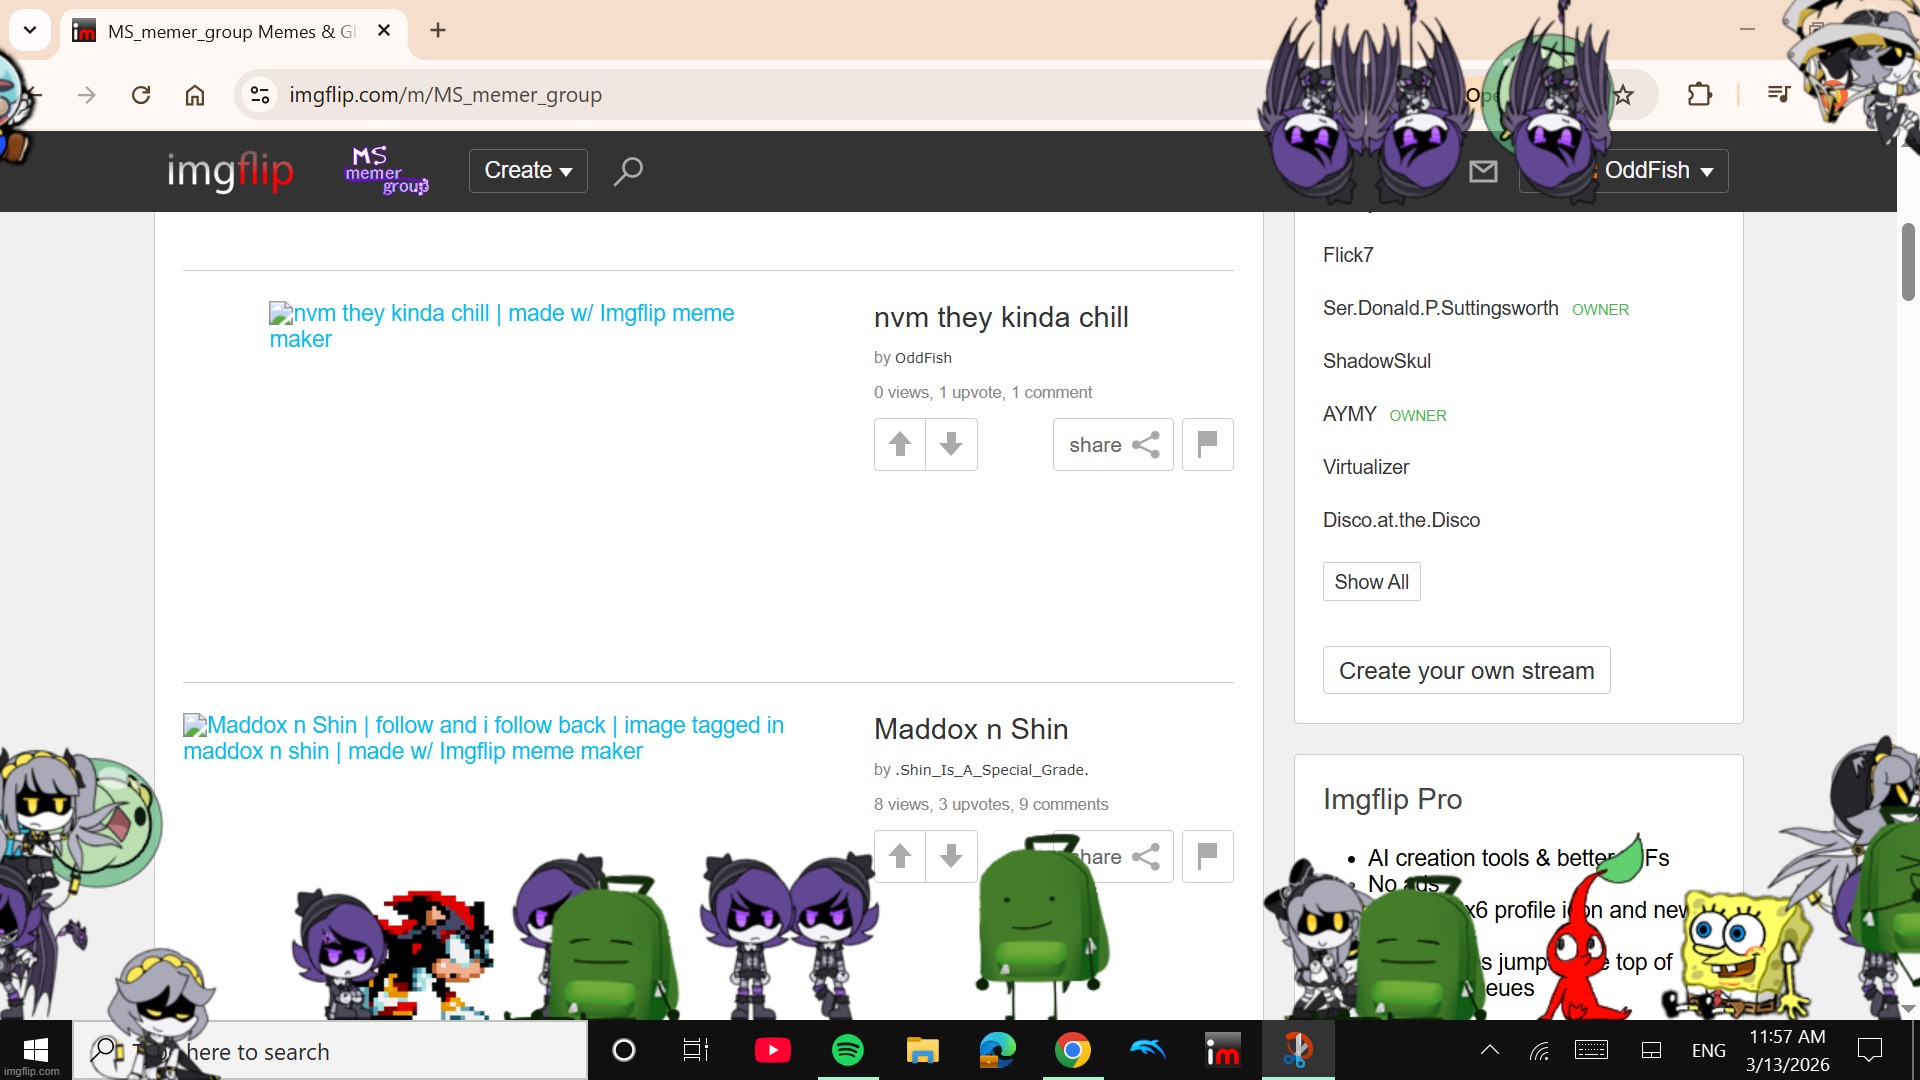
Task: Downvote the 'Maddox n Shin' post
Action: [x=951, y=856]
